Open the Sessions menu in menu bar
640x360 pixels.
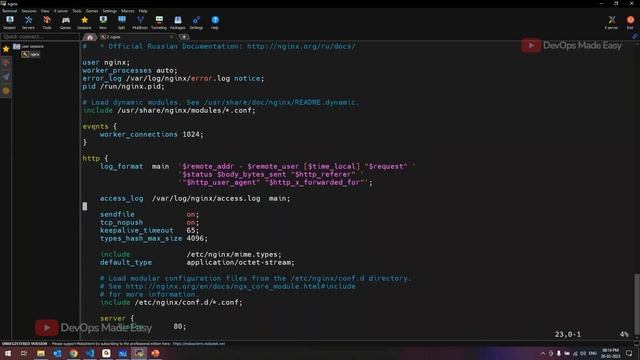tap(29, 11)
